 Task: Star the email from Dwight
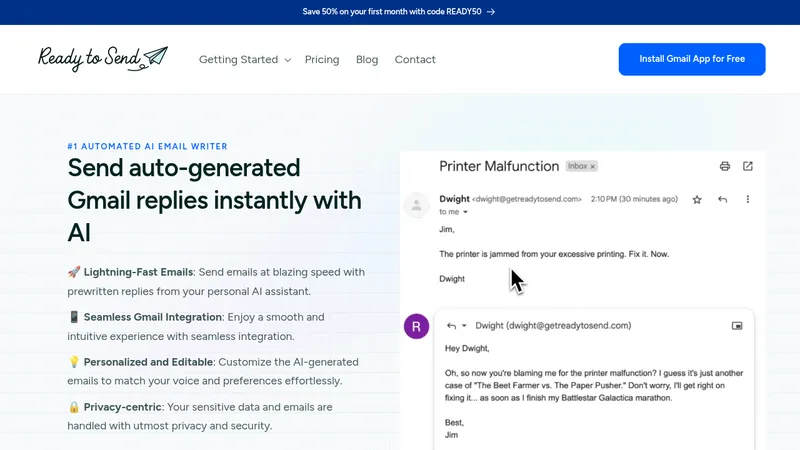pyautogui.click(x=697, y=199)
